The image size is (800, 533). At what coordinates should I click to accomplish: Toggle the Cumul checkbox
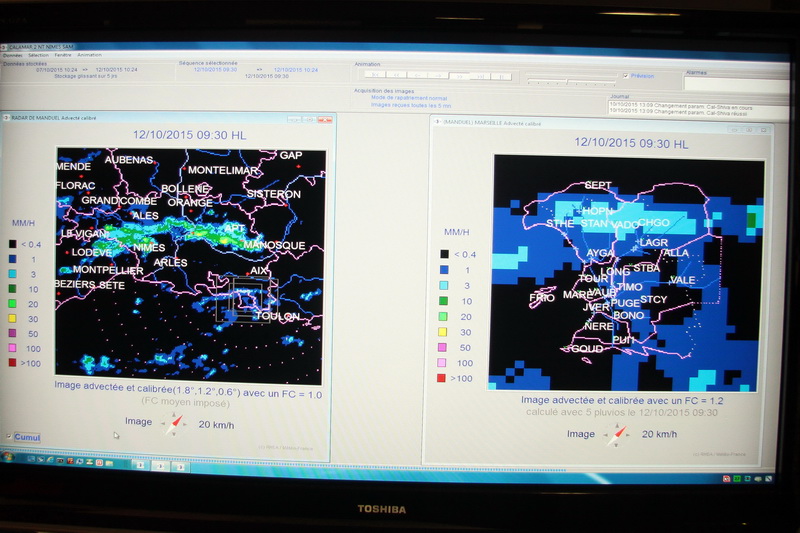pos(10,437)
